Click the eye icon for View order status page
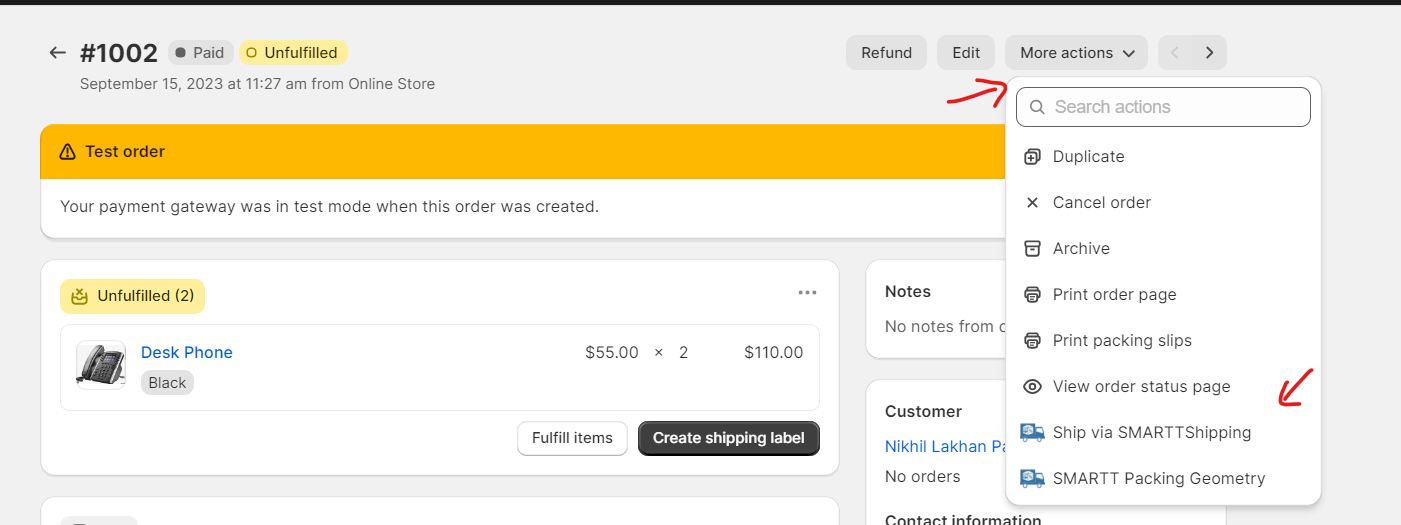The height and width of the screenshot is (525, 1401). tap(1033, 387)
